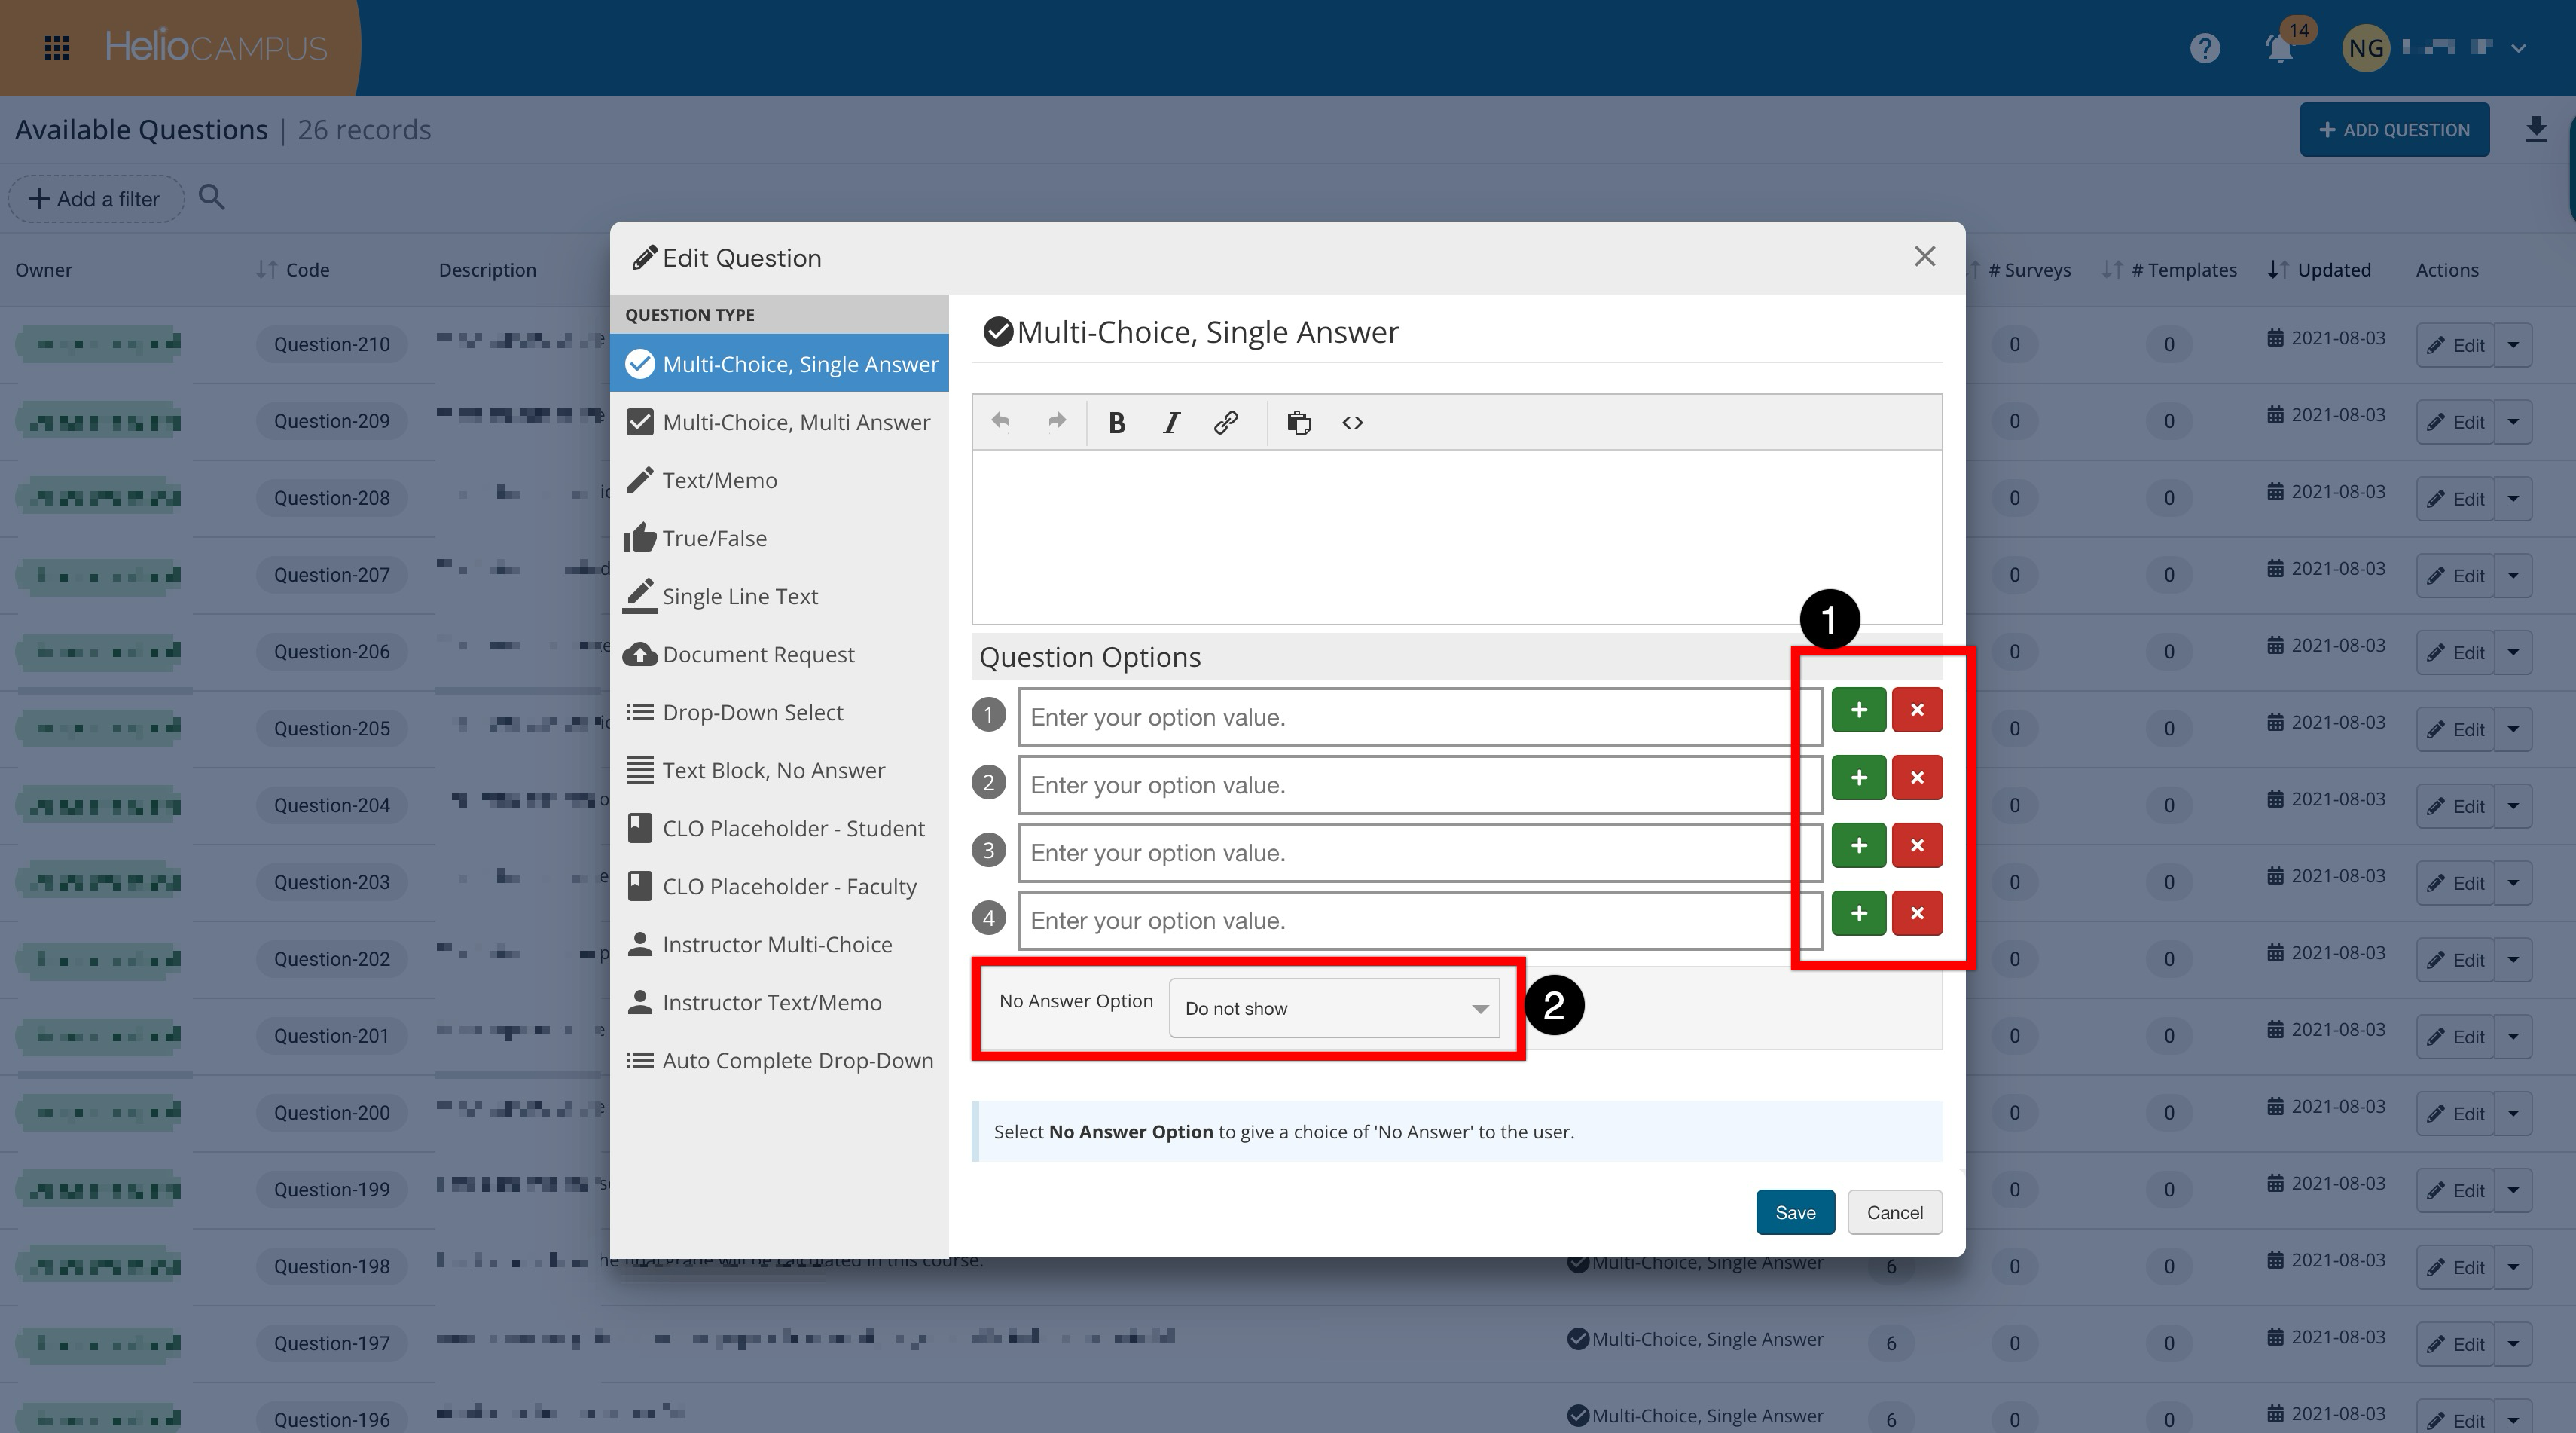Click the download icon beside Add Question
2576x1433 pixels.
(x=2535, y=129)
